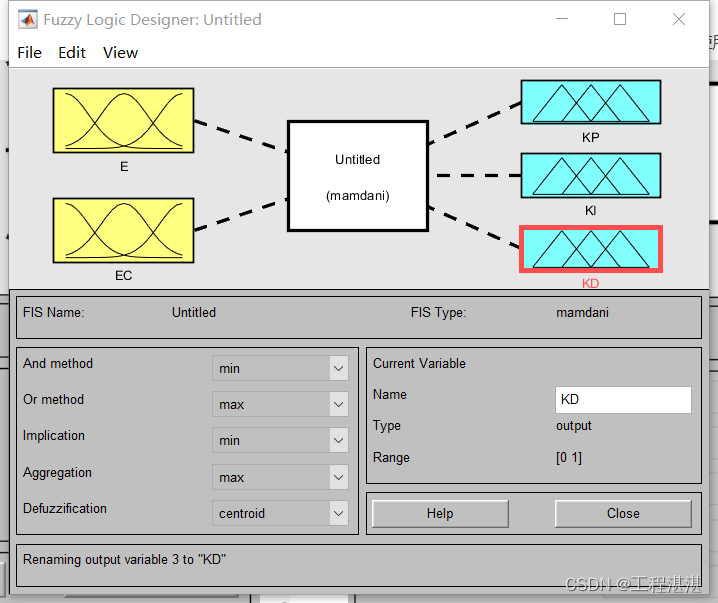
Task: Open the View menu
Action: click(x=120, y=53)
